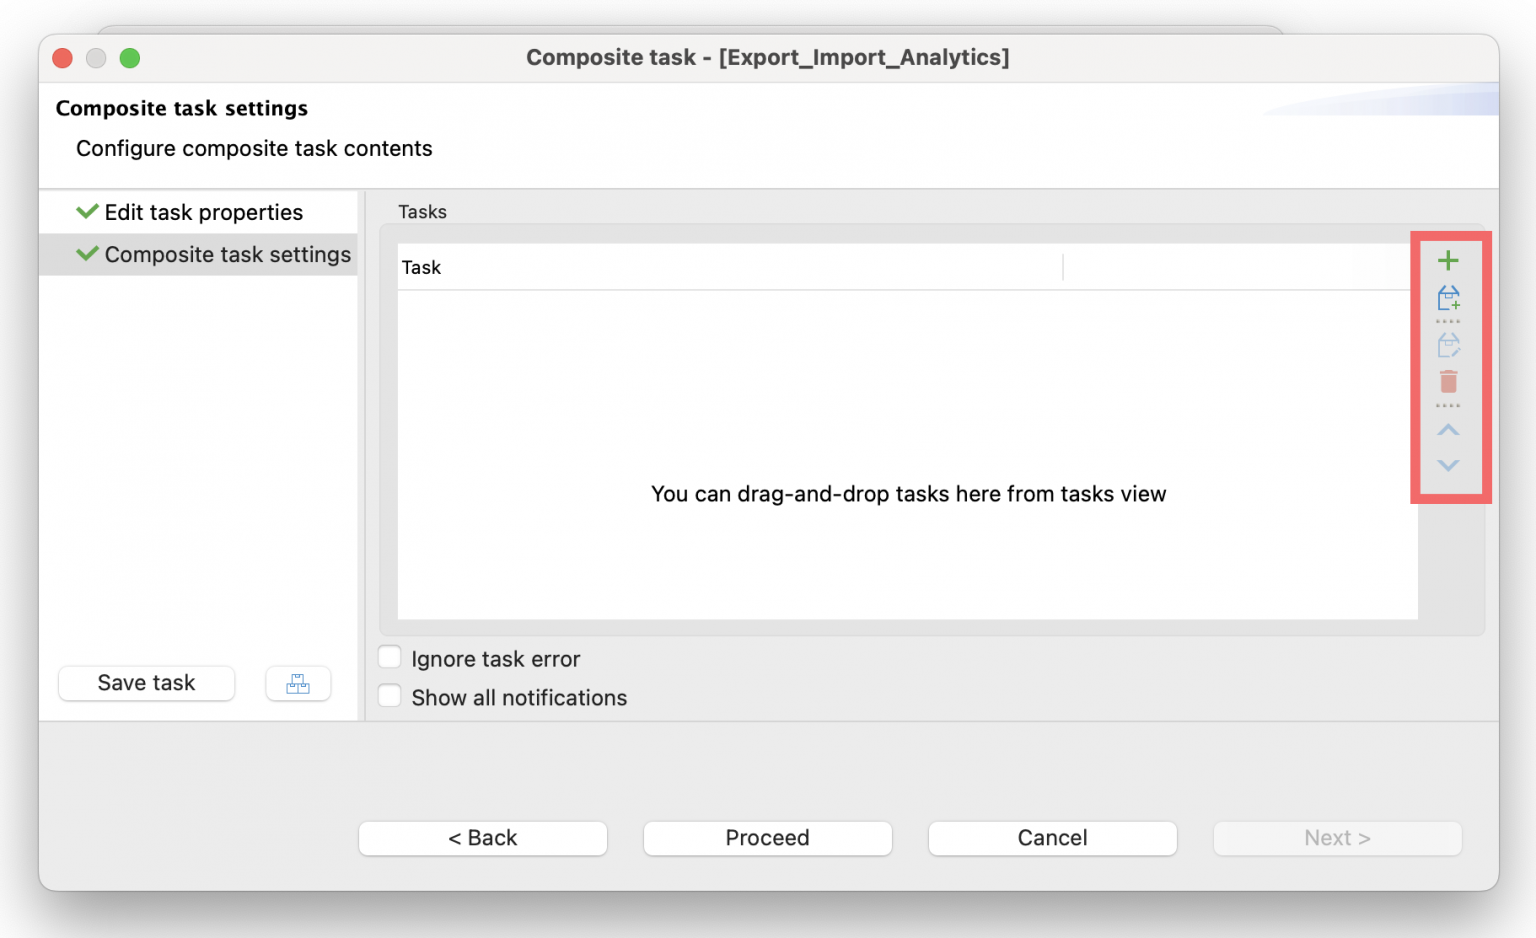Viewport: 1536px width, 938px height.
Task: Open the Edit task properties step
Action: [203, 212]
